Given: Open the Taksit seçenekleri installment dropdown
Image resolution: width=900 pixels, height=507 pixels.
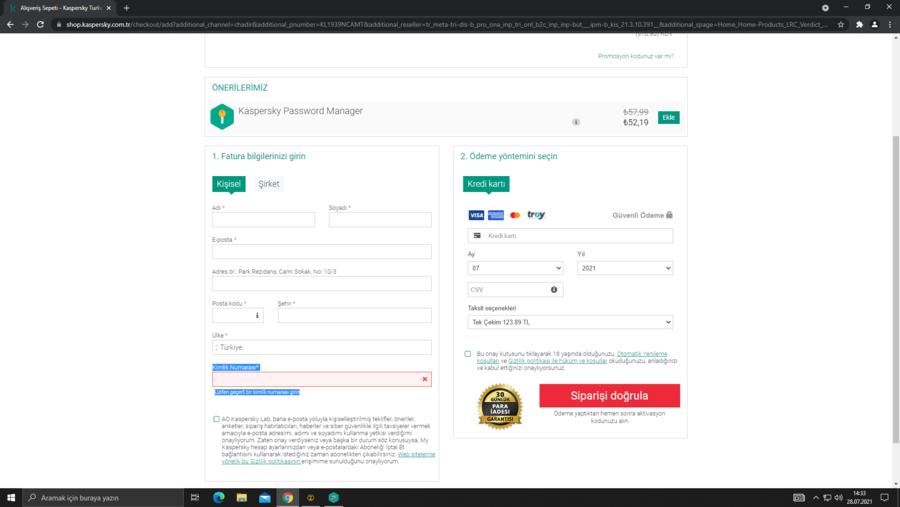Looking at the screenshot, I should 570,322.
